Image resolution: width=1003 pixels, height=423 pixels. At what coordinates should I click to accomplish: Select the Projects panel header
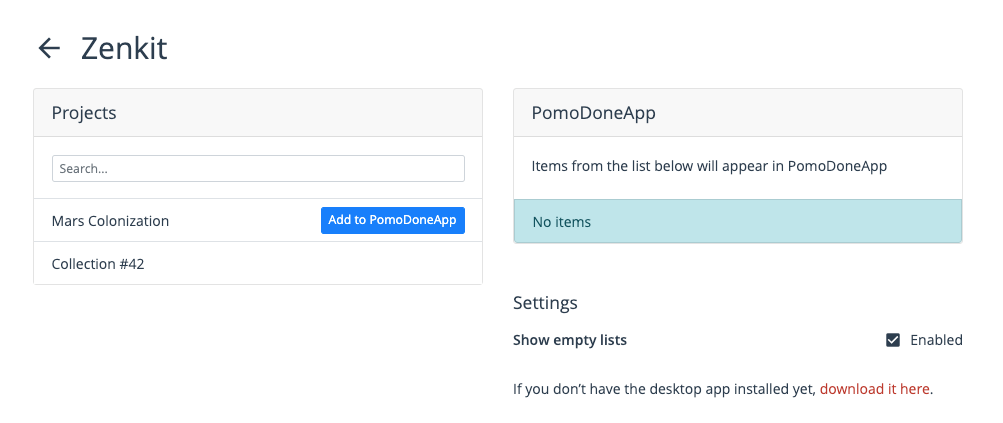click(258, 113)
